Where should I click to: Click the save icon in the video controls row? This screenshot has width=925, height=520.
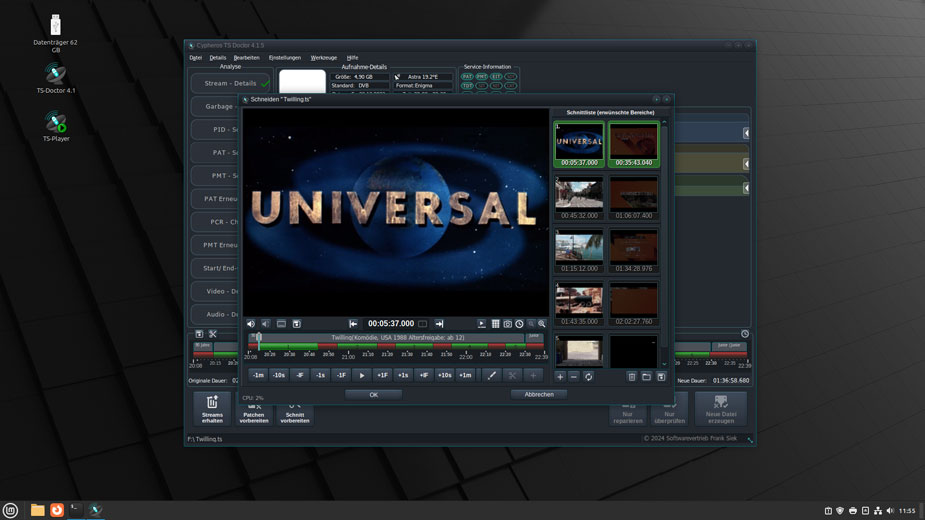click(x=297, y=324)
